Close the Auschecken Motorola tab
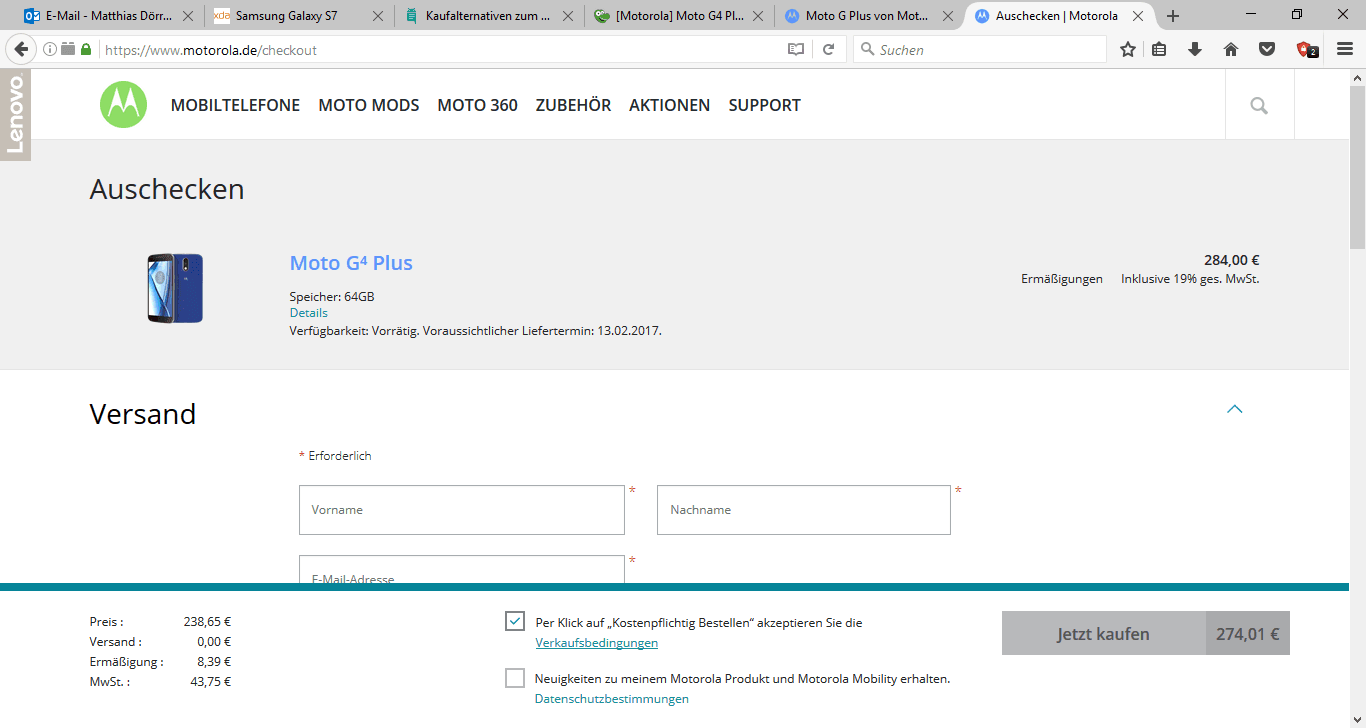The width and height of the screenshot is (1366, 728). point(1138,16)
